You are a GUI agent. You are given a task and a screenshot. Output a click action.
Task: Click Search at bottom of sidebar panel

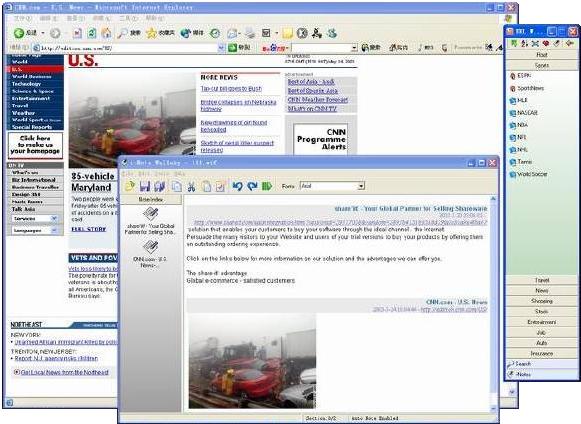[x=542, y=364]
